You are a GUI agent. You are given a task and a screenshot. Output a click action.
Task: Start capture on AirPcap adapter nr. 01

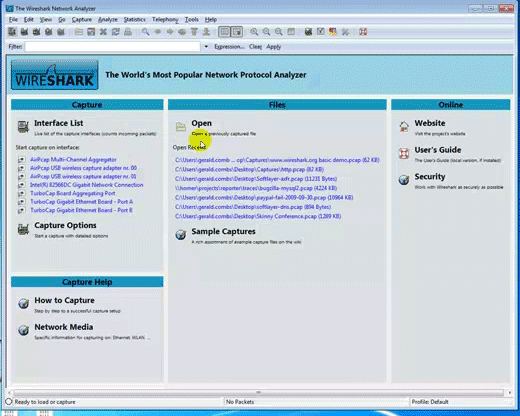coord(83,176)
